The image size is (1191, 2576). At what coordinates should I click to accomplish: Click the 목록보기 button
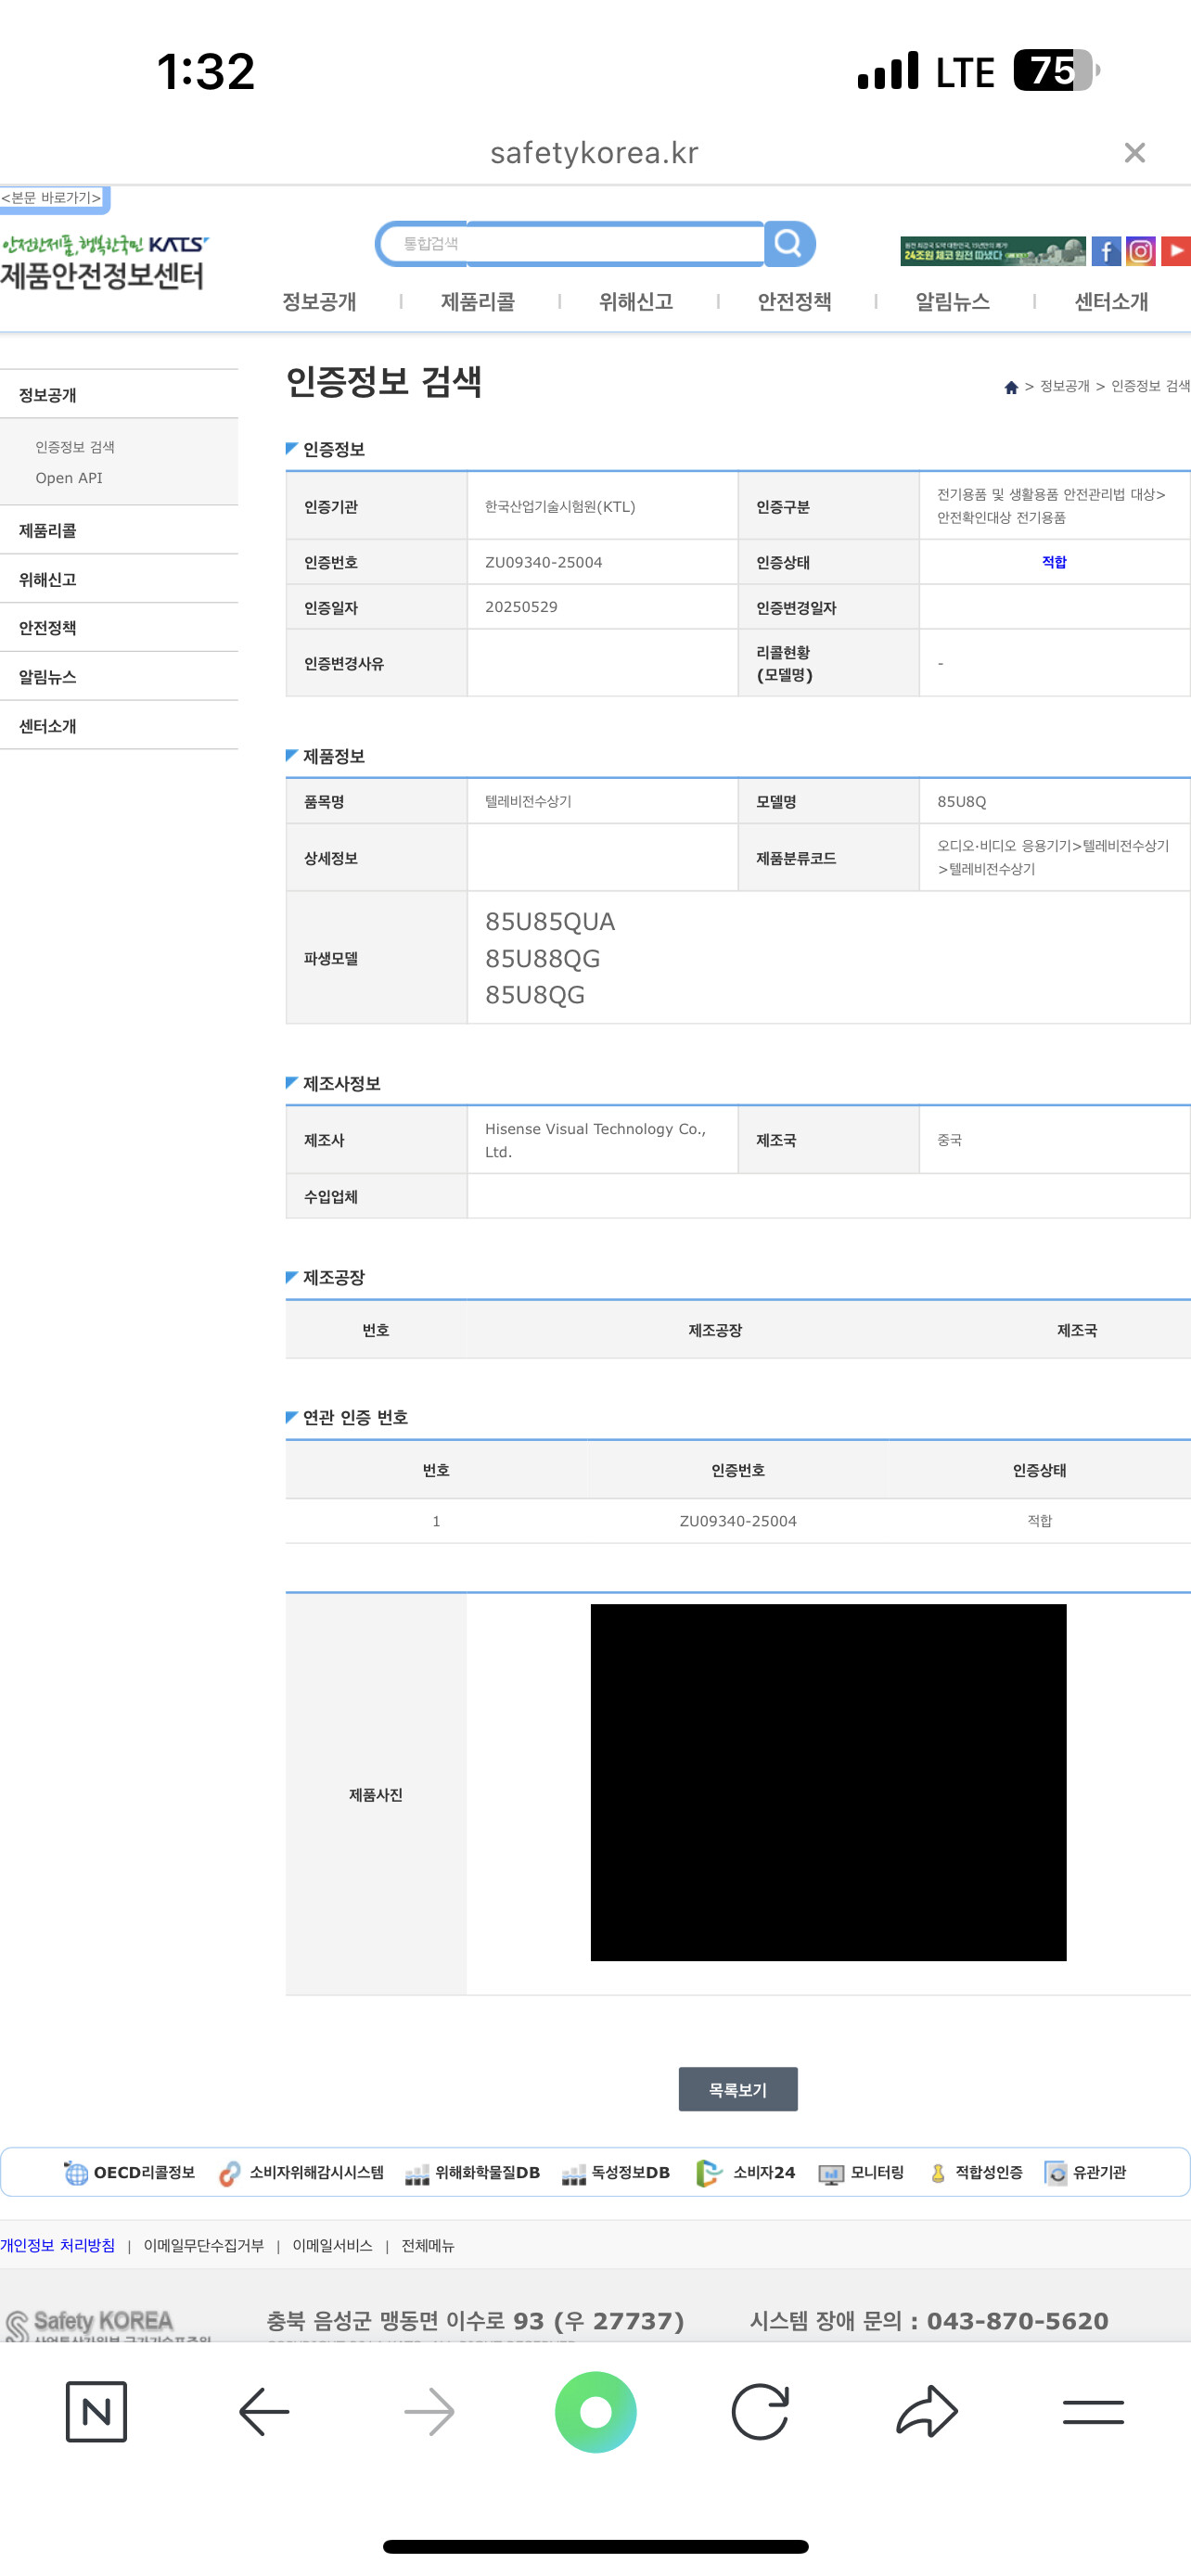(738, 2089)
